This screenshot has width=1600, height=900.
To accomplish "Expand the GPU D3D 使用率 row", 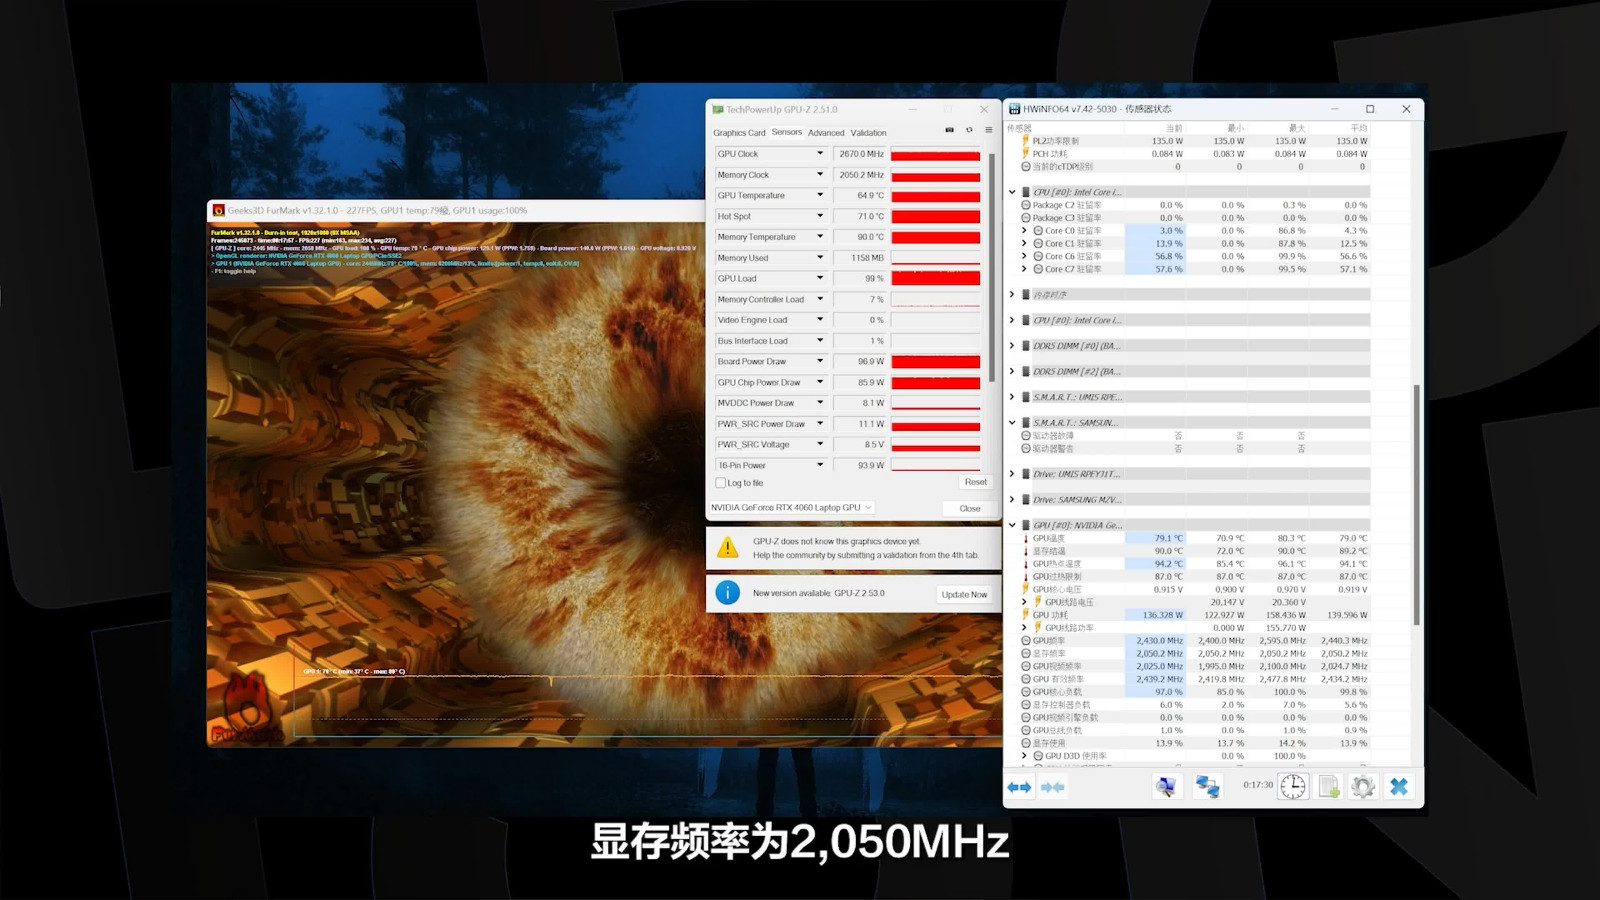I will [1024, 756].
